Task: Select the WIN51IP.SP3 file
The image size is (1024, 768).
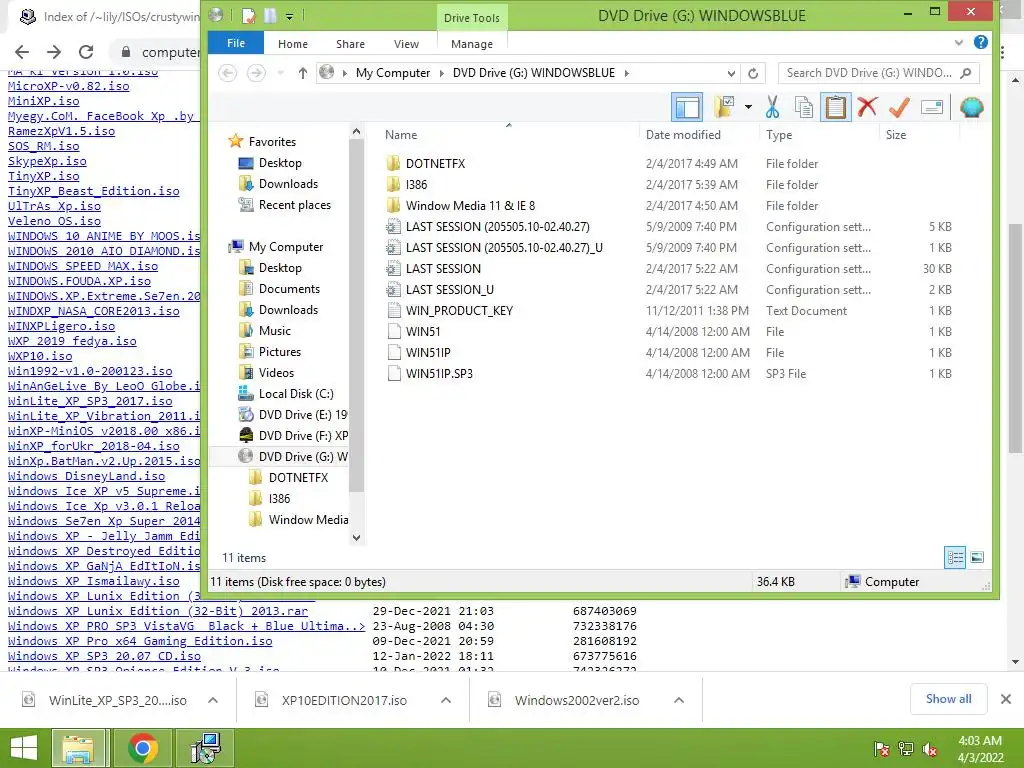Action: click(x=439, y=374)
